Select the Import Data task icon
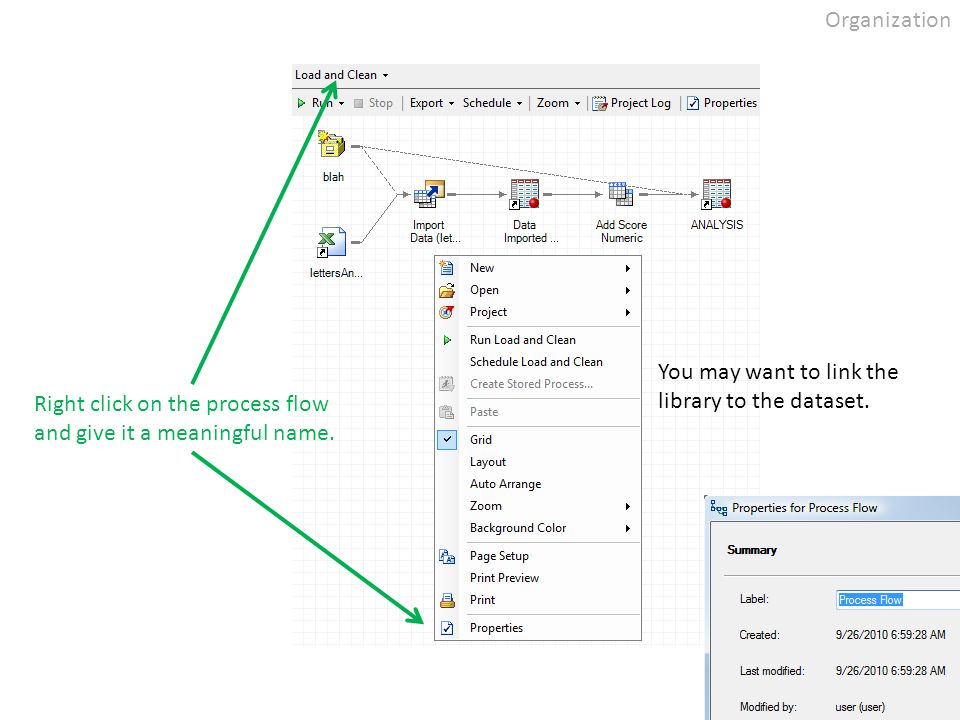960x720 pixels. pyautogui.click(x=429, y=194)
